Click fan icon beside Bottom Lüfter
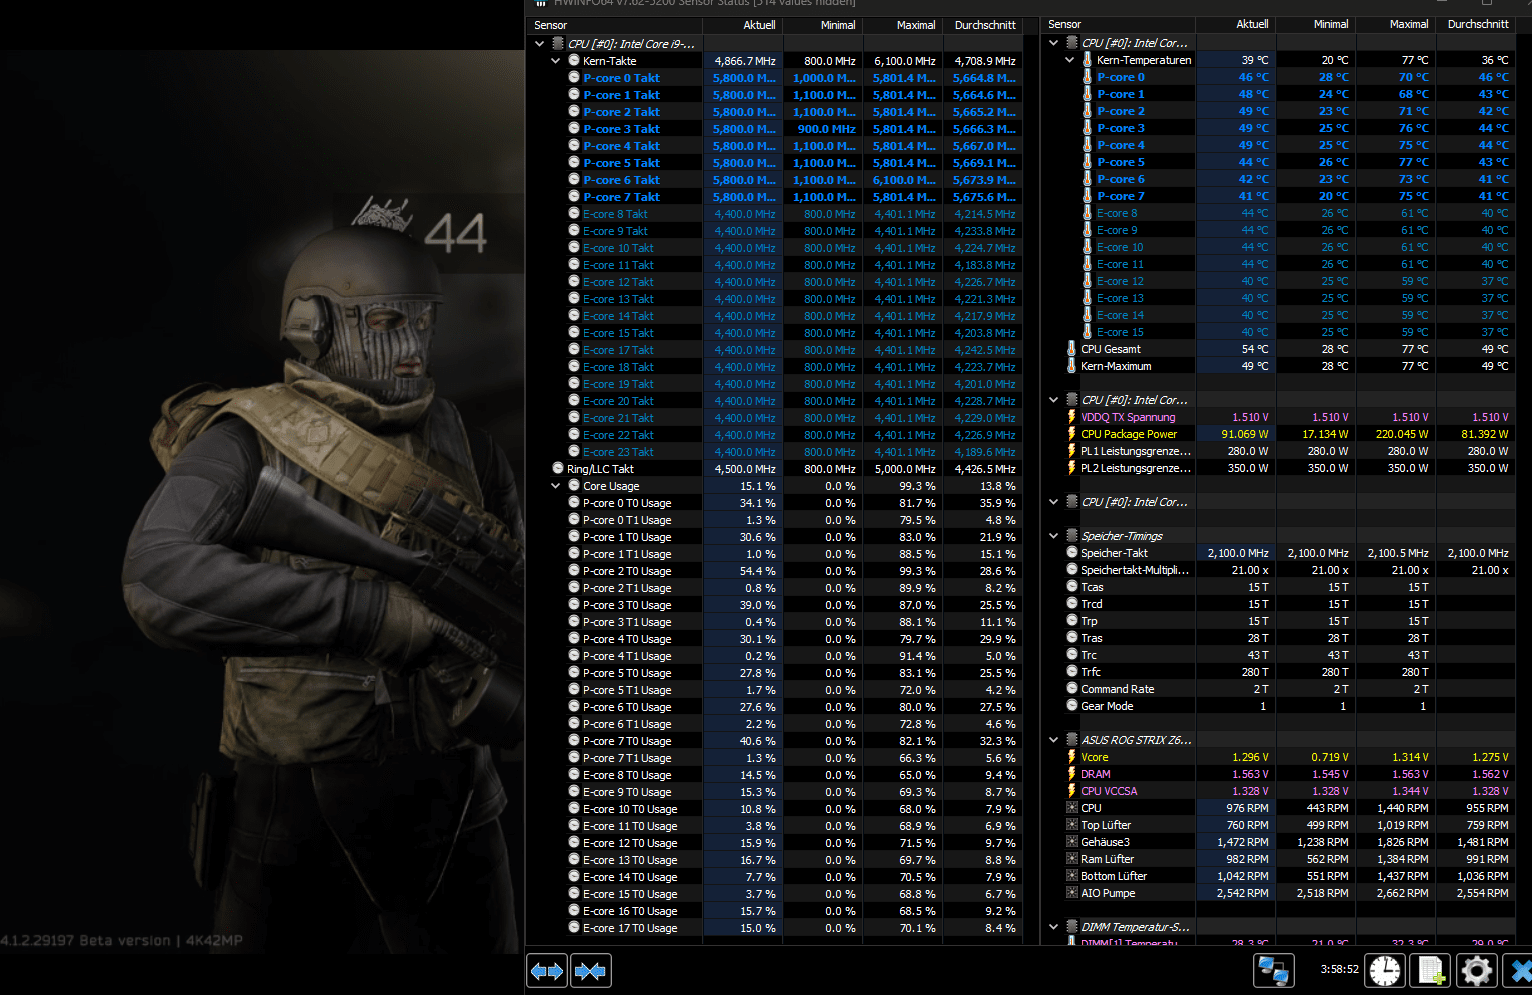The image size is (1532, 995). pyautogui.click(x=1072, y=876)
